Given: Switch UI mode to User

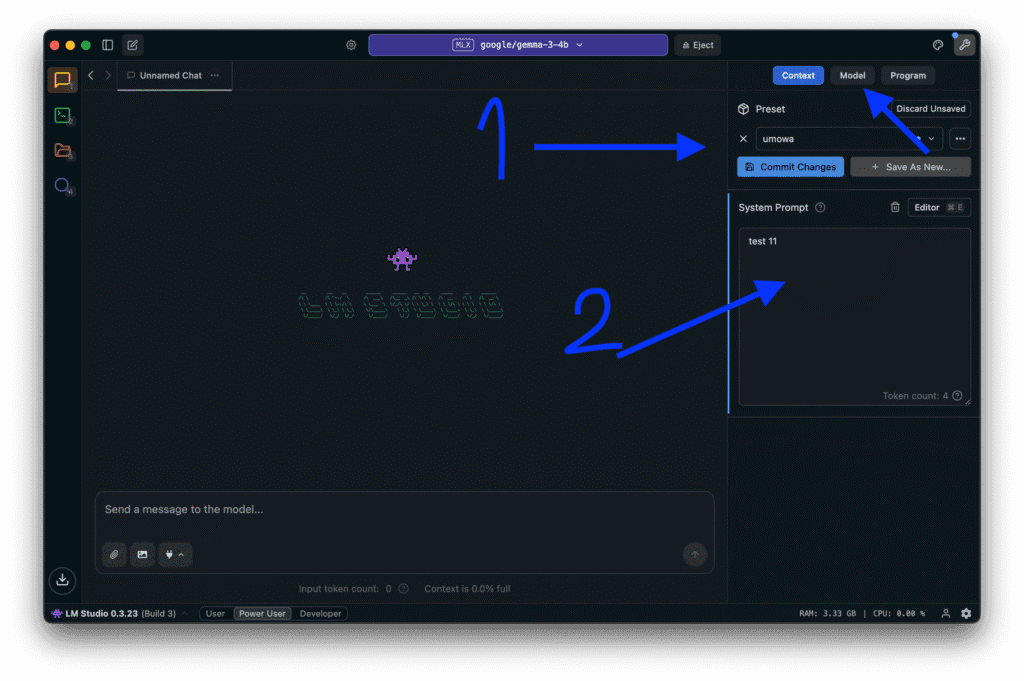Looking at the screenshot, I should click(x=215, y=613).
